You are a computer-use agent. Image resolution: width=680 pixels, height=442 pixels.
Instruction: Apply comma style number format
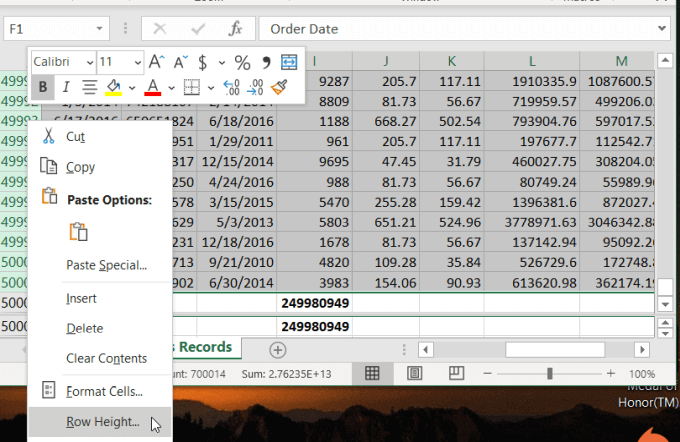267,62
